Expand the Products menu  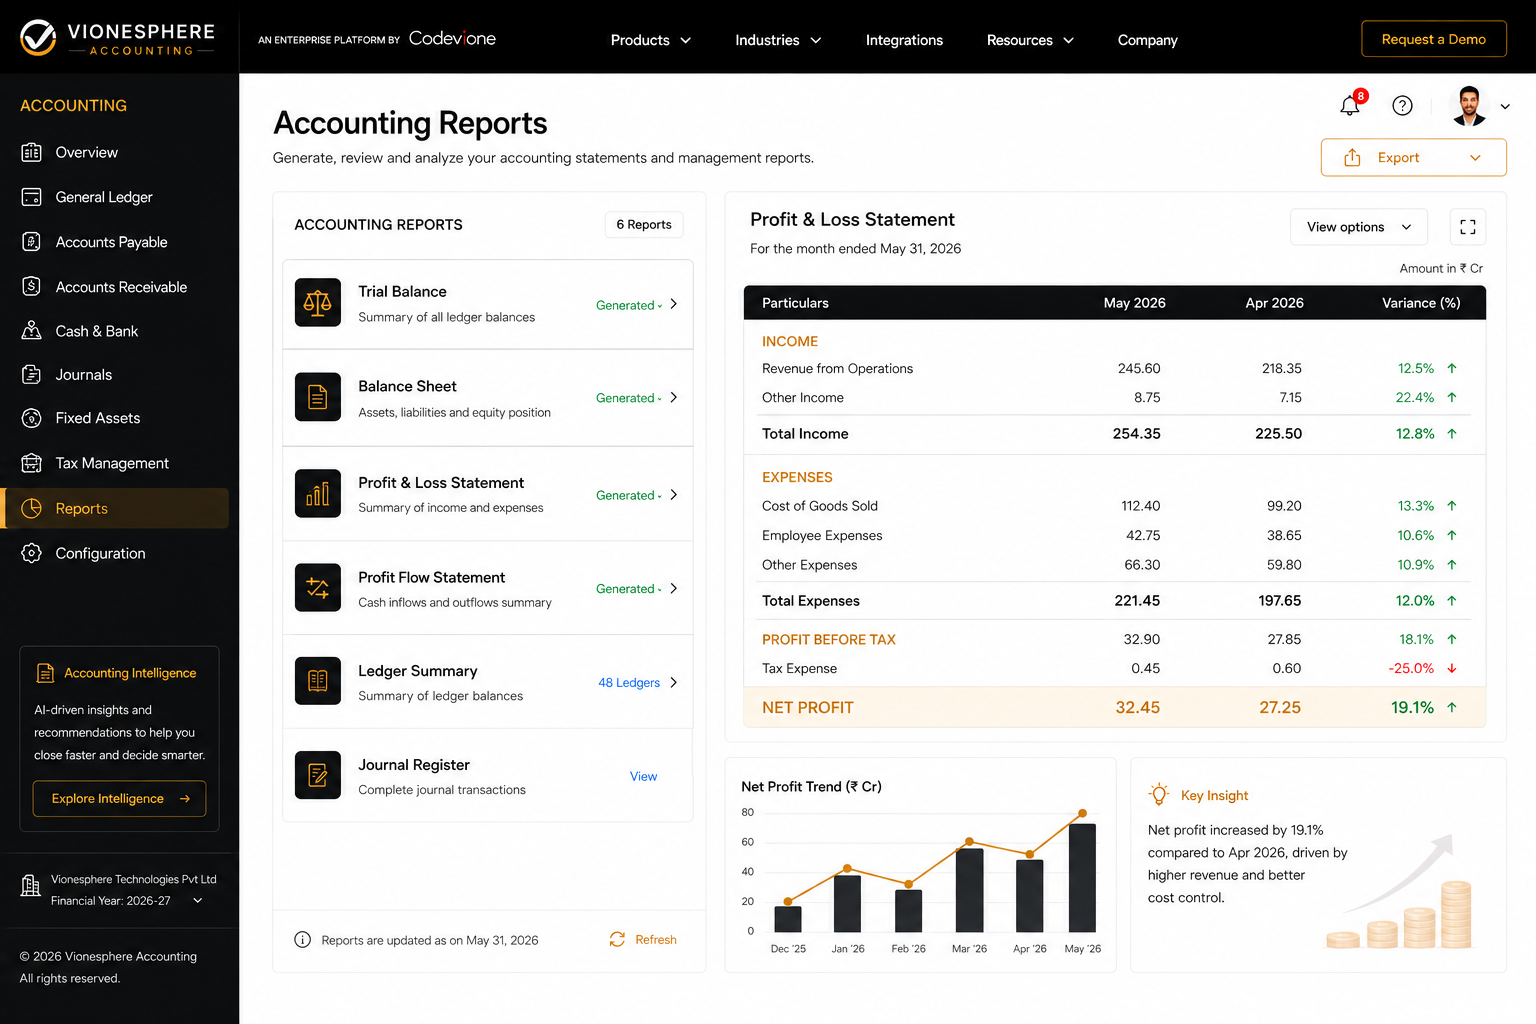coord(651,40)
